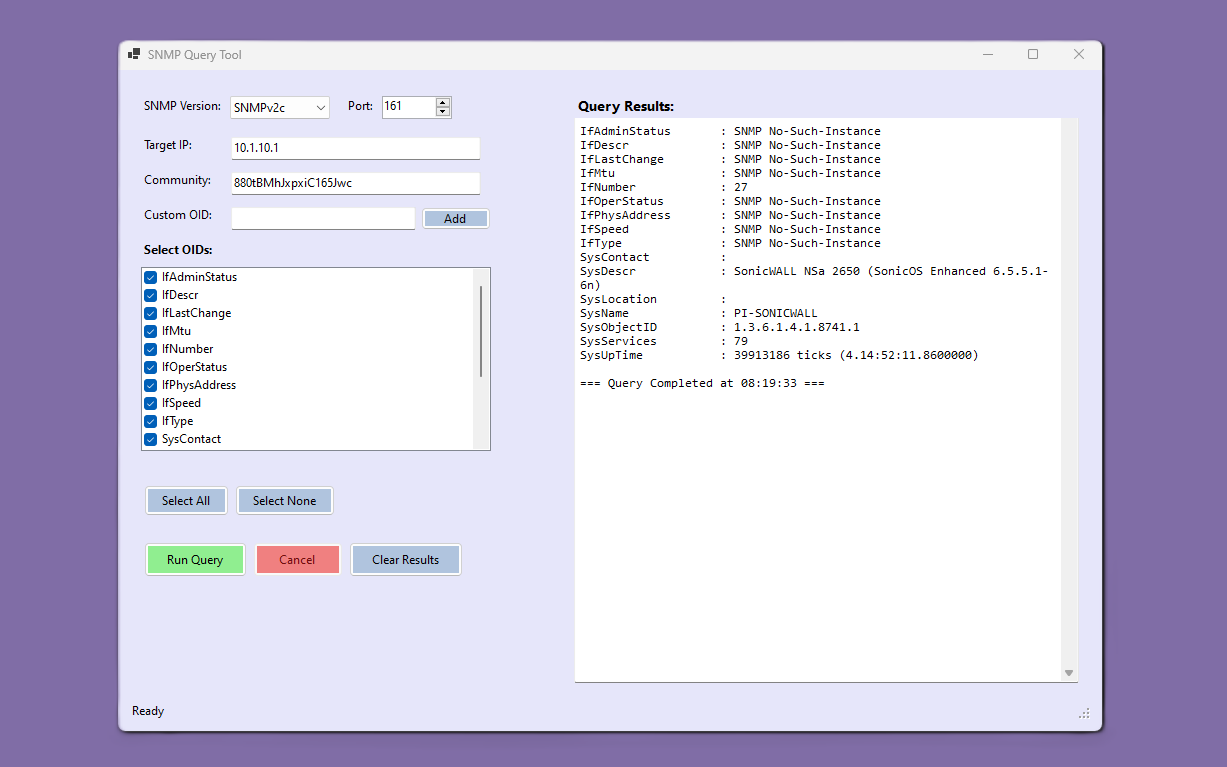Close the SNMP Query Tool window

point(1079,55)
